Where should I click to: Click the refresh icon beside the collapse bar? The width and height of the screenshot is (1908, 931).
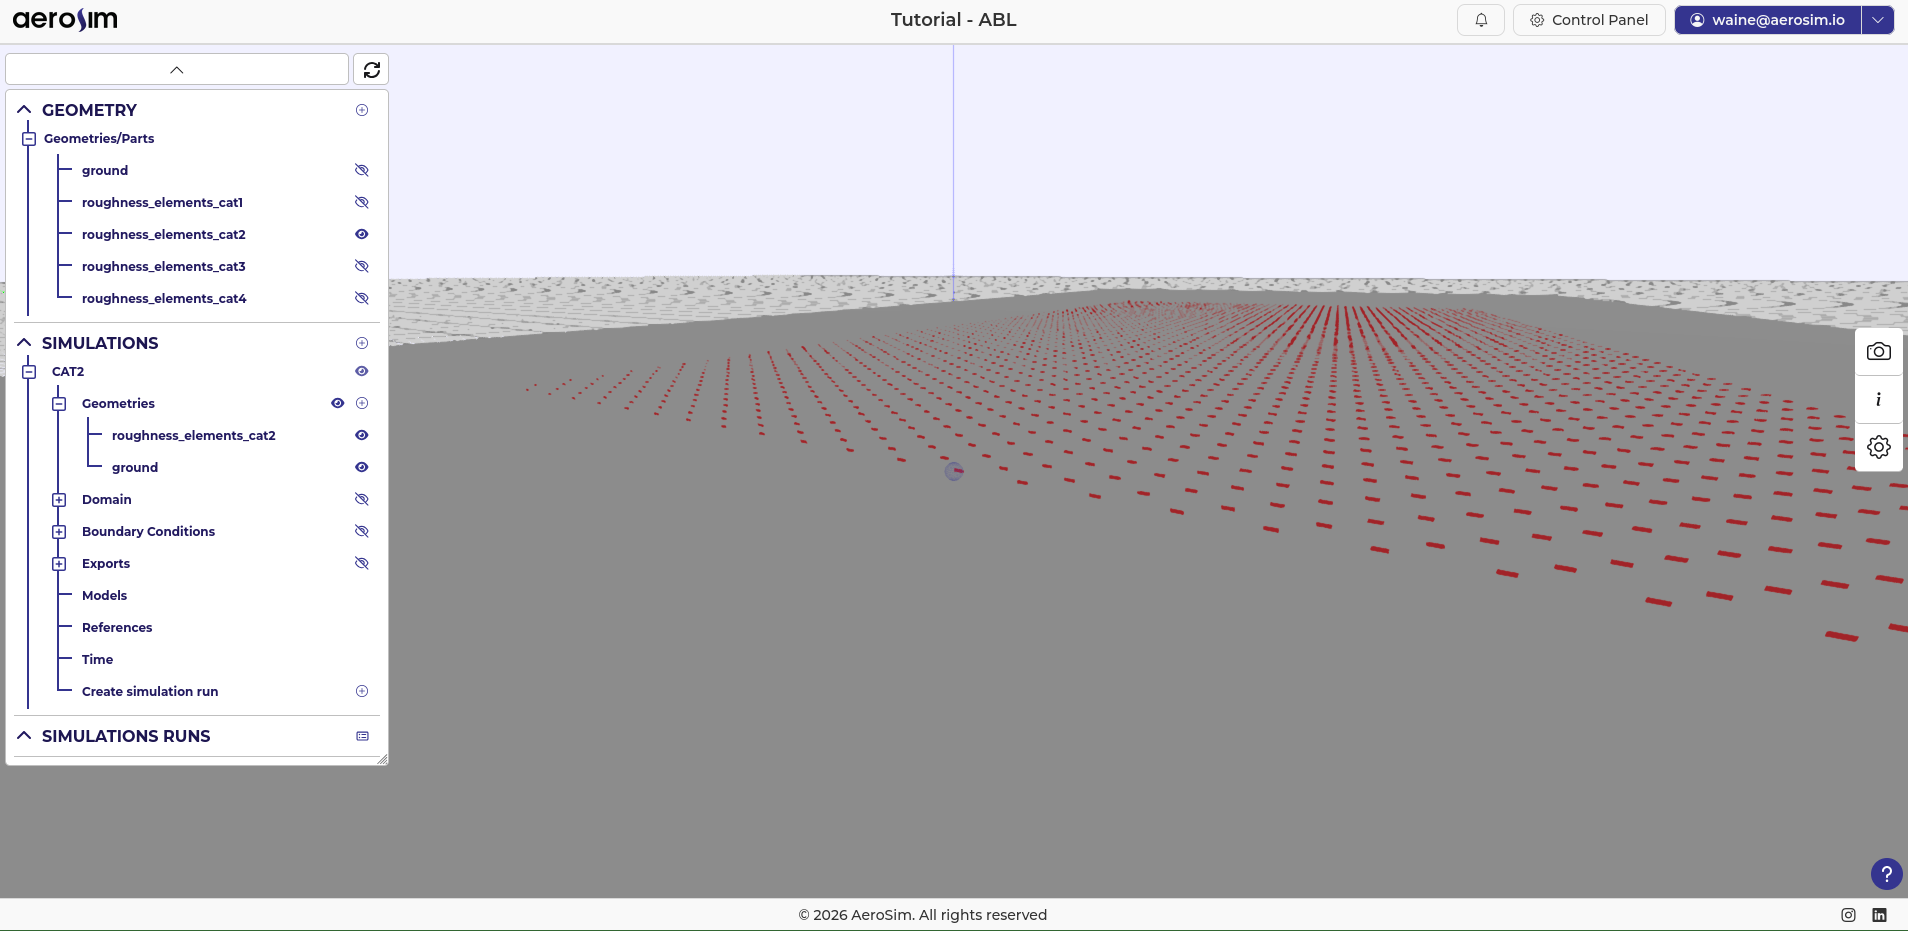(371, 70)
